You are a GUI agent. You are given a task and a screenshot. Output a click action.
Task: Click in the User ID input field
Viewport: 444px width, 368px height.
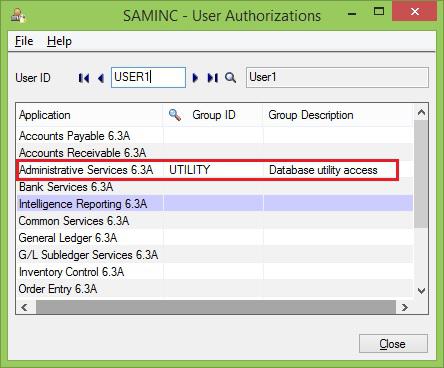(x=148, y=77)
